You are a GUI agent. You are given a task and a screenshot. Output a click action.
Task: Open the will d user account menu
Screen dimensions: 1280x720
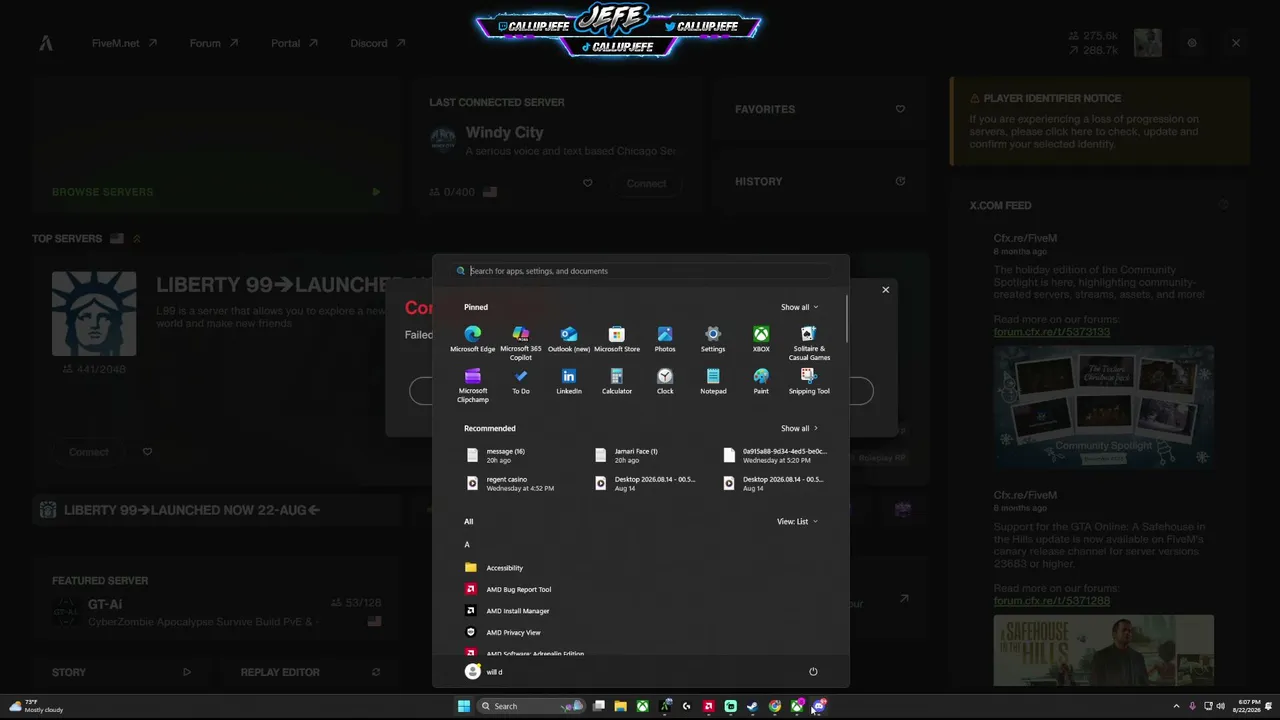[484, 672]
